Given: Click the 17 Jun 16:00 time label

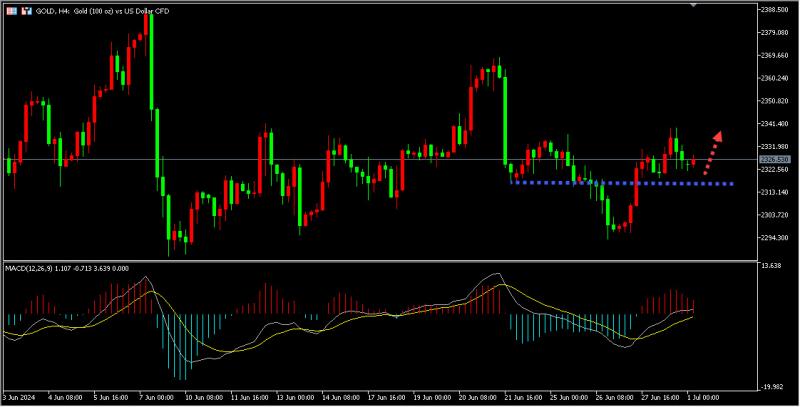Looking at the screenshot, I should (x=387, y=397).
